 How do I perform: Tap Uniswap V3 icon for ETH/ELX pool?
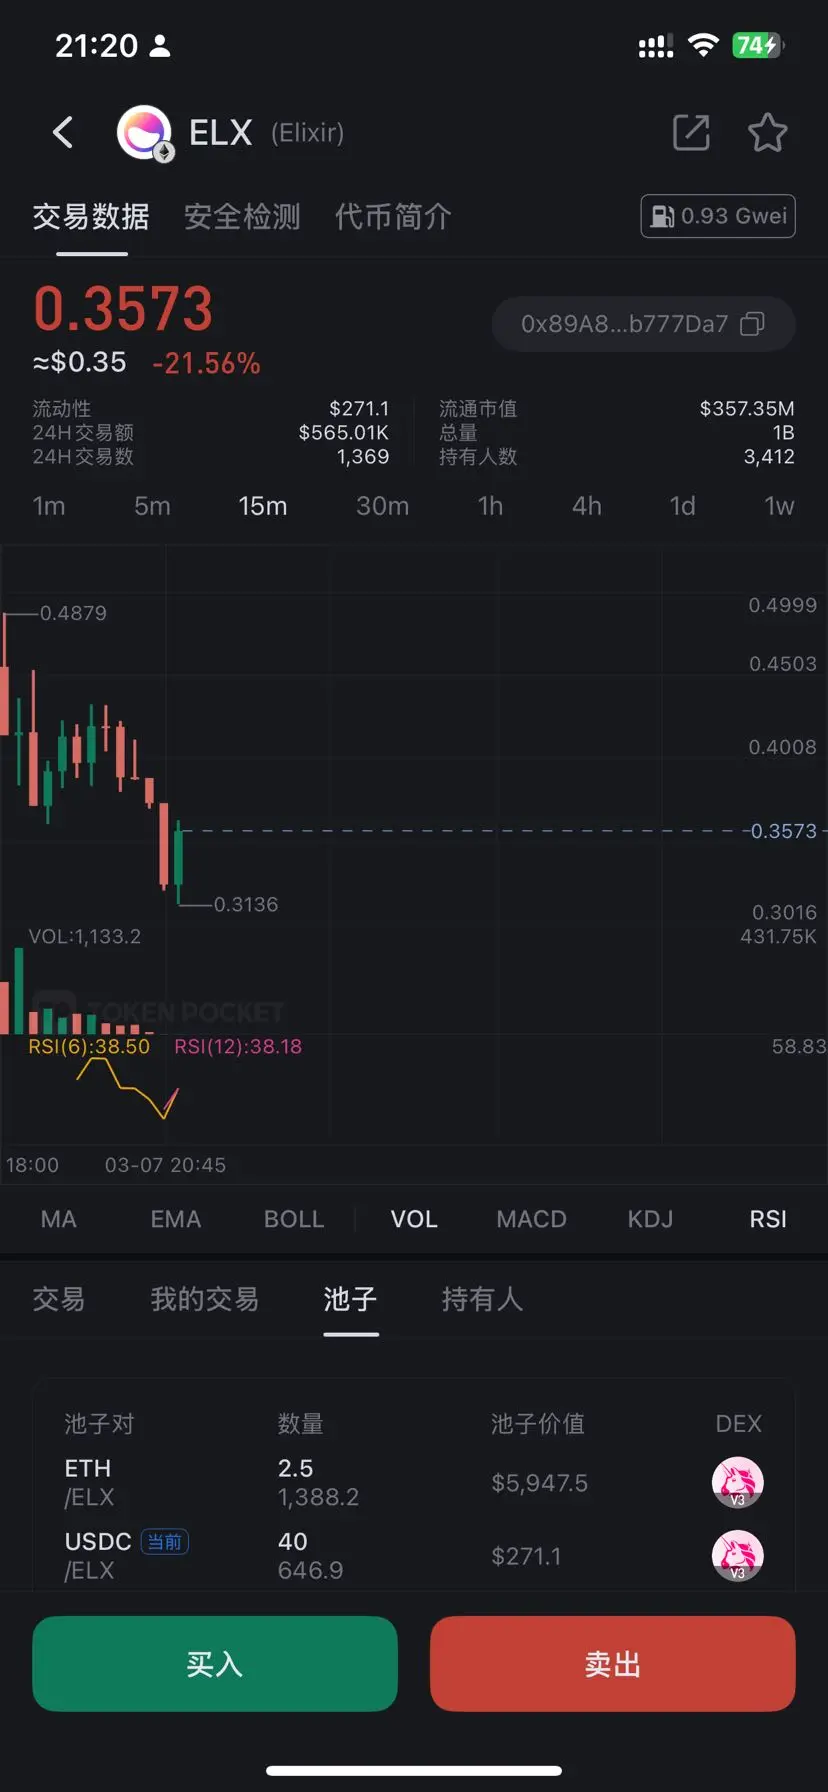coord(737,1482)
